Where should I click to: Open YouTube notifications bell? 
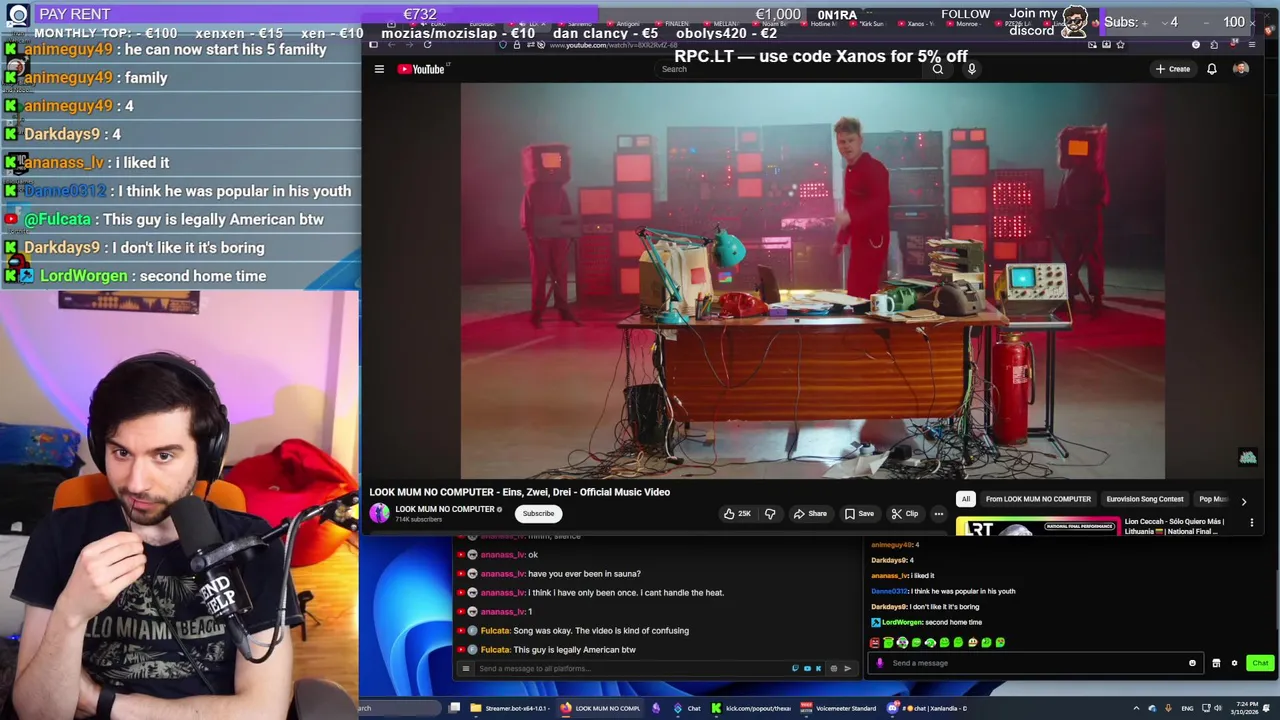[1211, 69]
